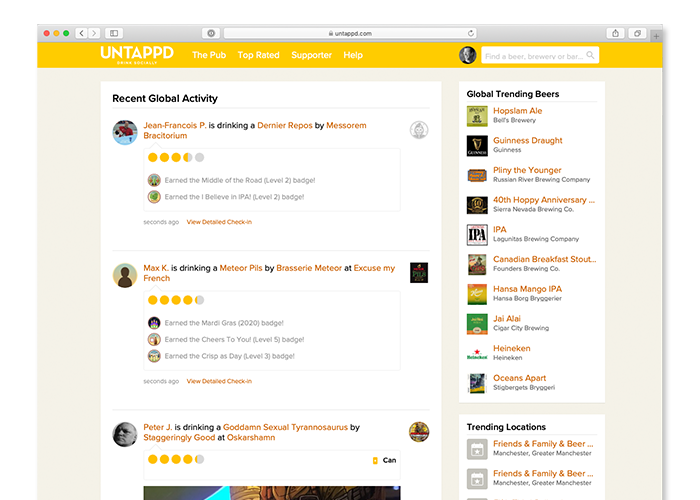Click the Untappd logo
The image size is (700, 500).
[x=137, y=54]
